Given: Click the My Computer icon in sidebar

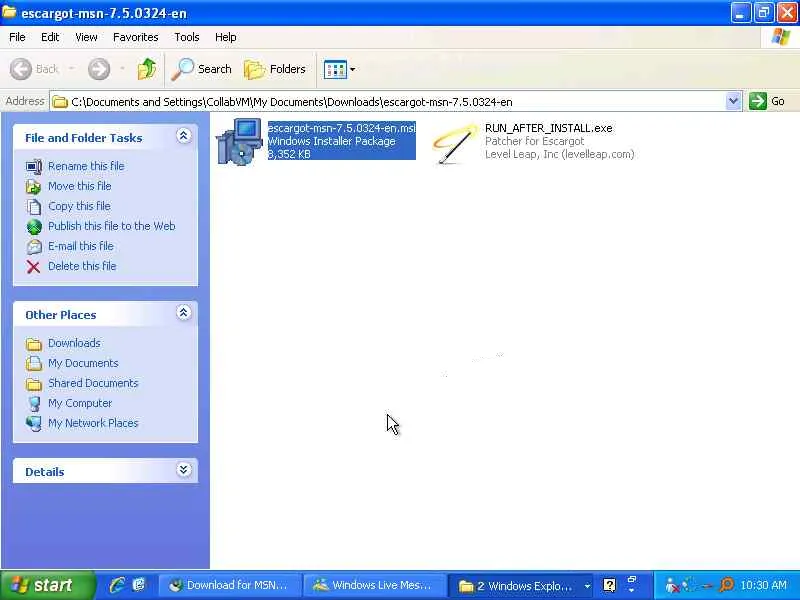Looking at the screenshot, I should point(34,403).
